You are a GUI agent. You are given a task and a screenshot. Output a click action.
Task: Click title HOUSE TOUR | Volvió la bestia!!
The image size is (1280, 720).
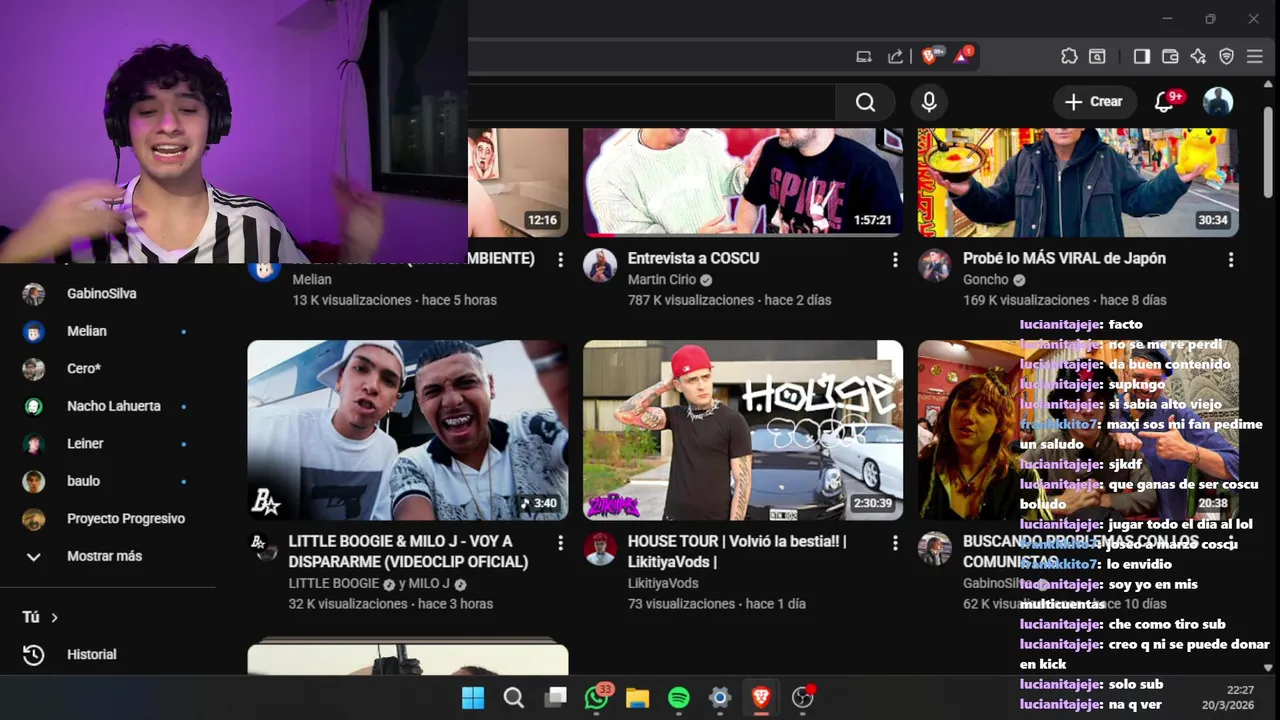coord(737,551)
